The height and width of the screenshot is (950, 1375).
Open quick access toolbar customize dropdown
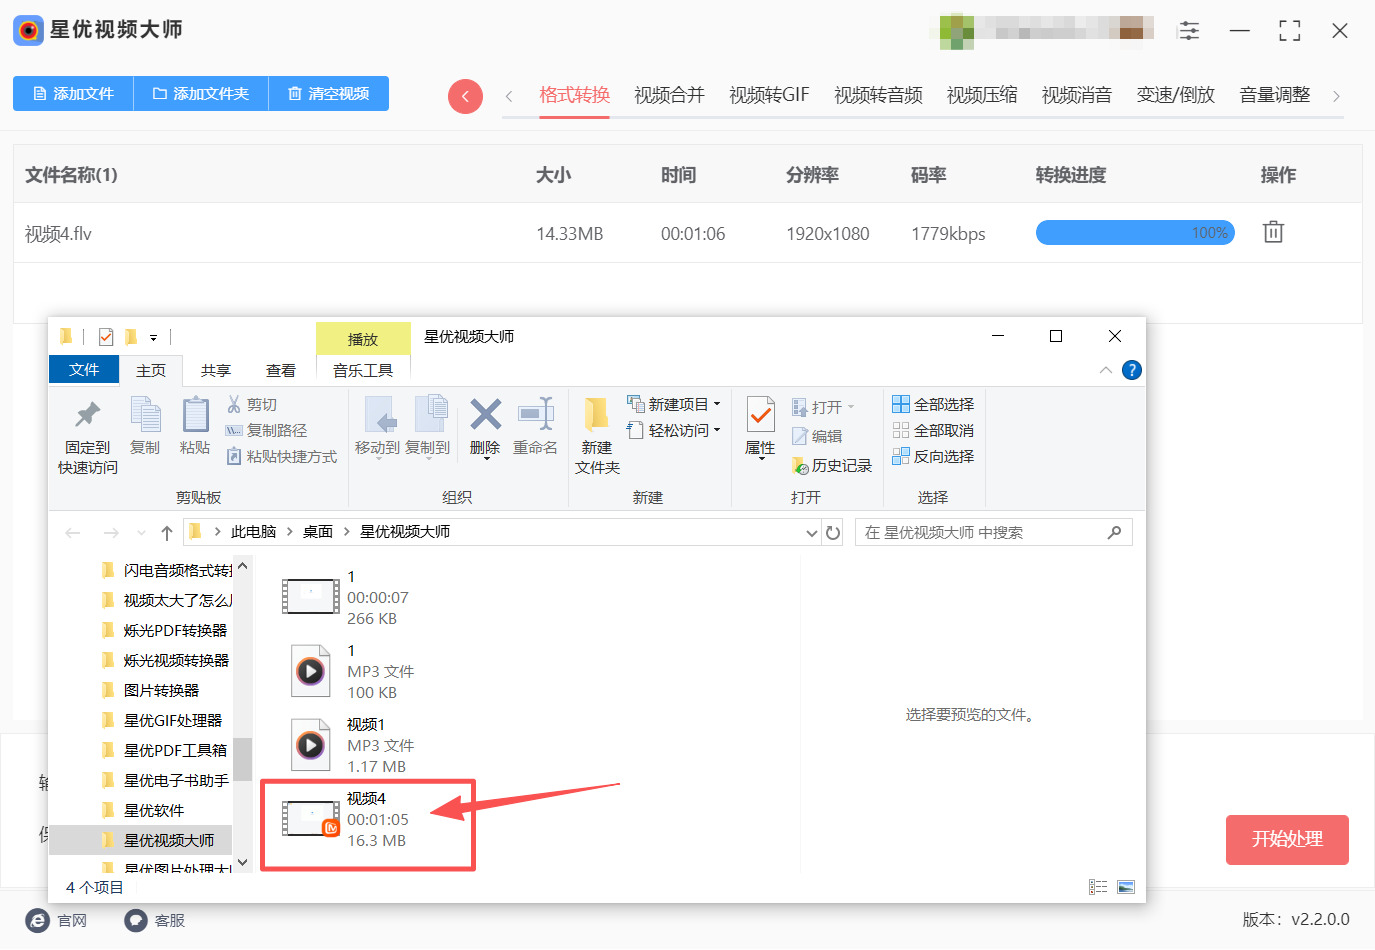[x=153, y=338]
